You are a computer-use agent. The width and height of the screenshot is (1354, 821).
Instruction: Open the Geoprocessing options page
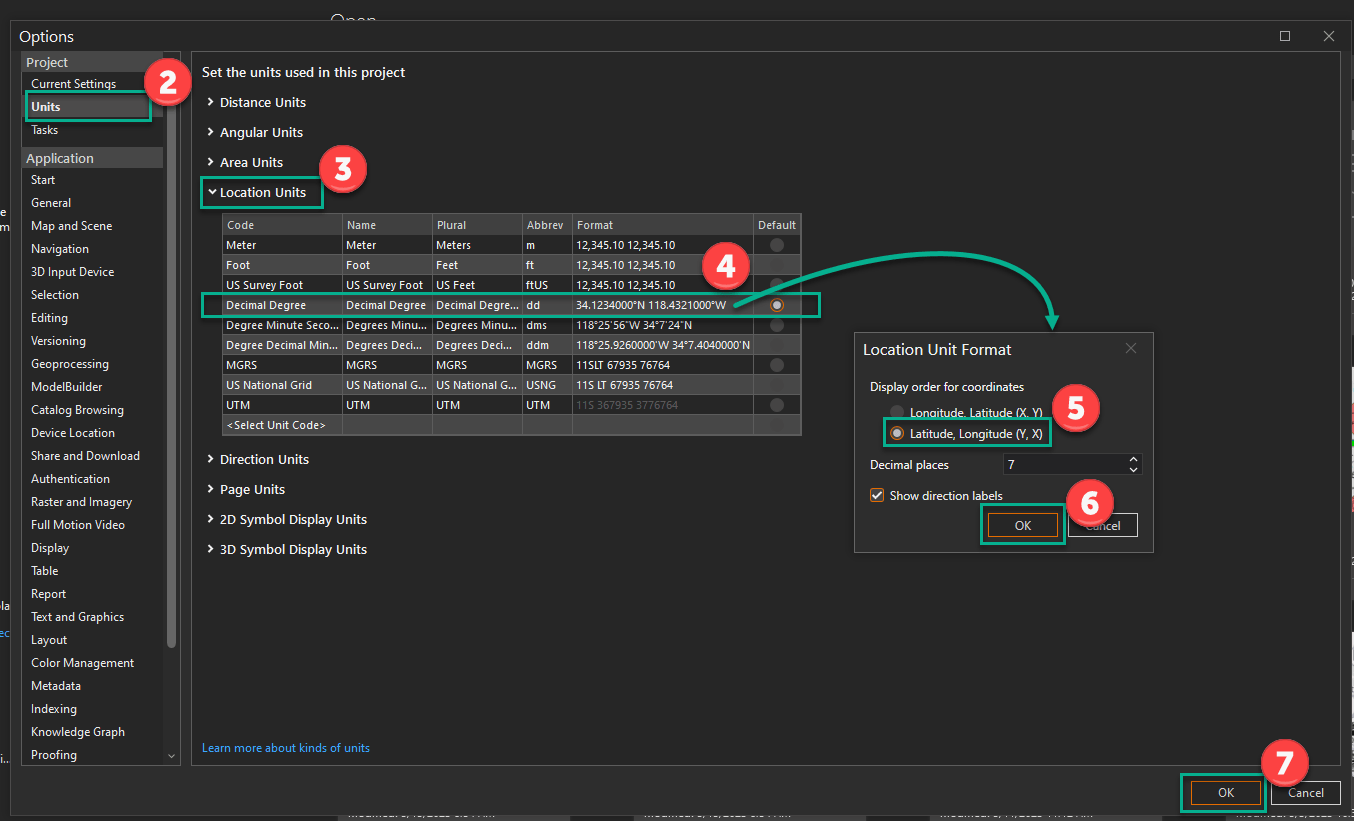click(69, 363)
